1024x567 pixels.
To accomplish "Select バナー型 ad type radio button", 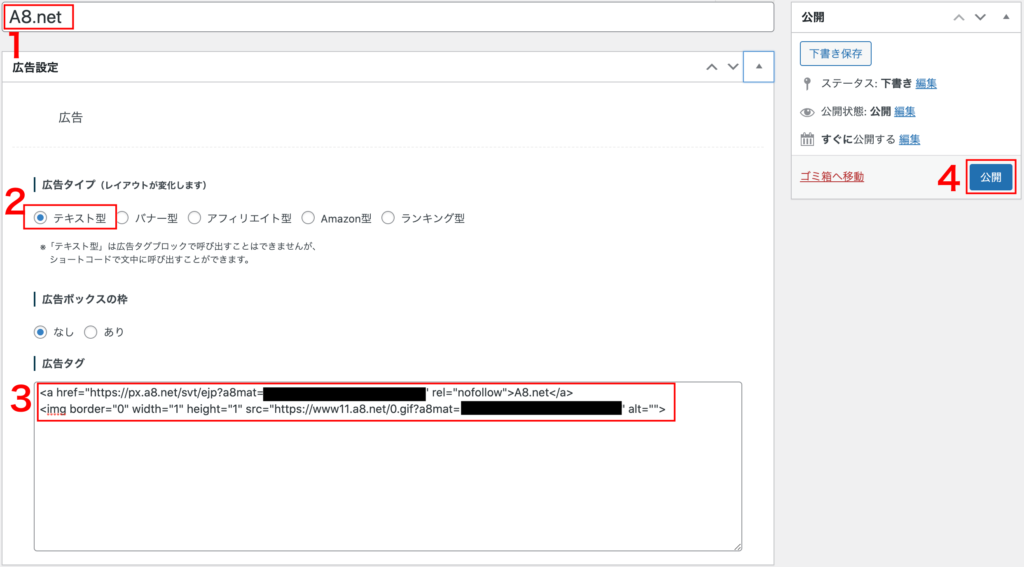I will (122, 218).
